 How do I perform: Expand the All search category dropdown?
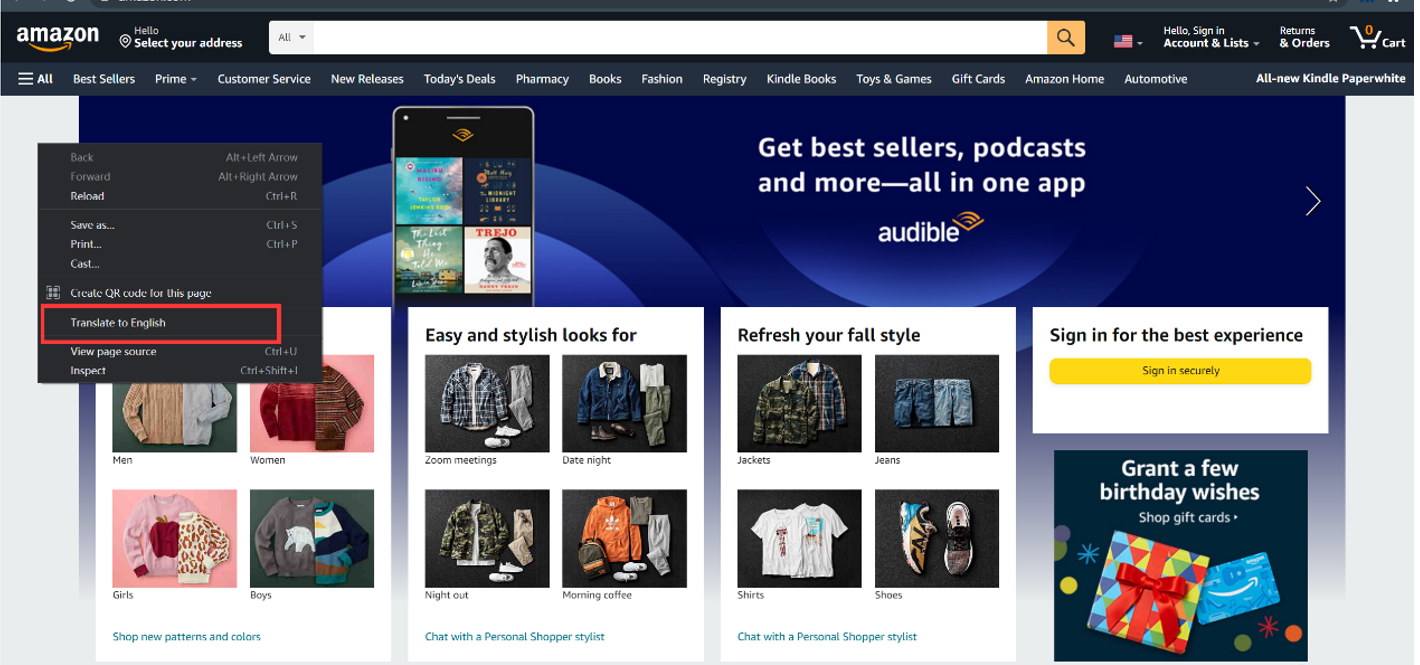pos(292,38)
